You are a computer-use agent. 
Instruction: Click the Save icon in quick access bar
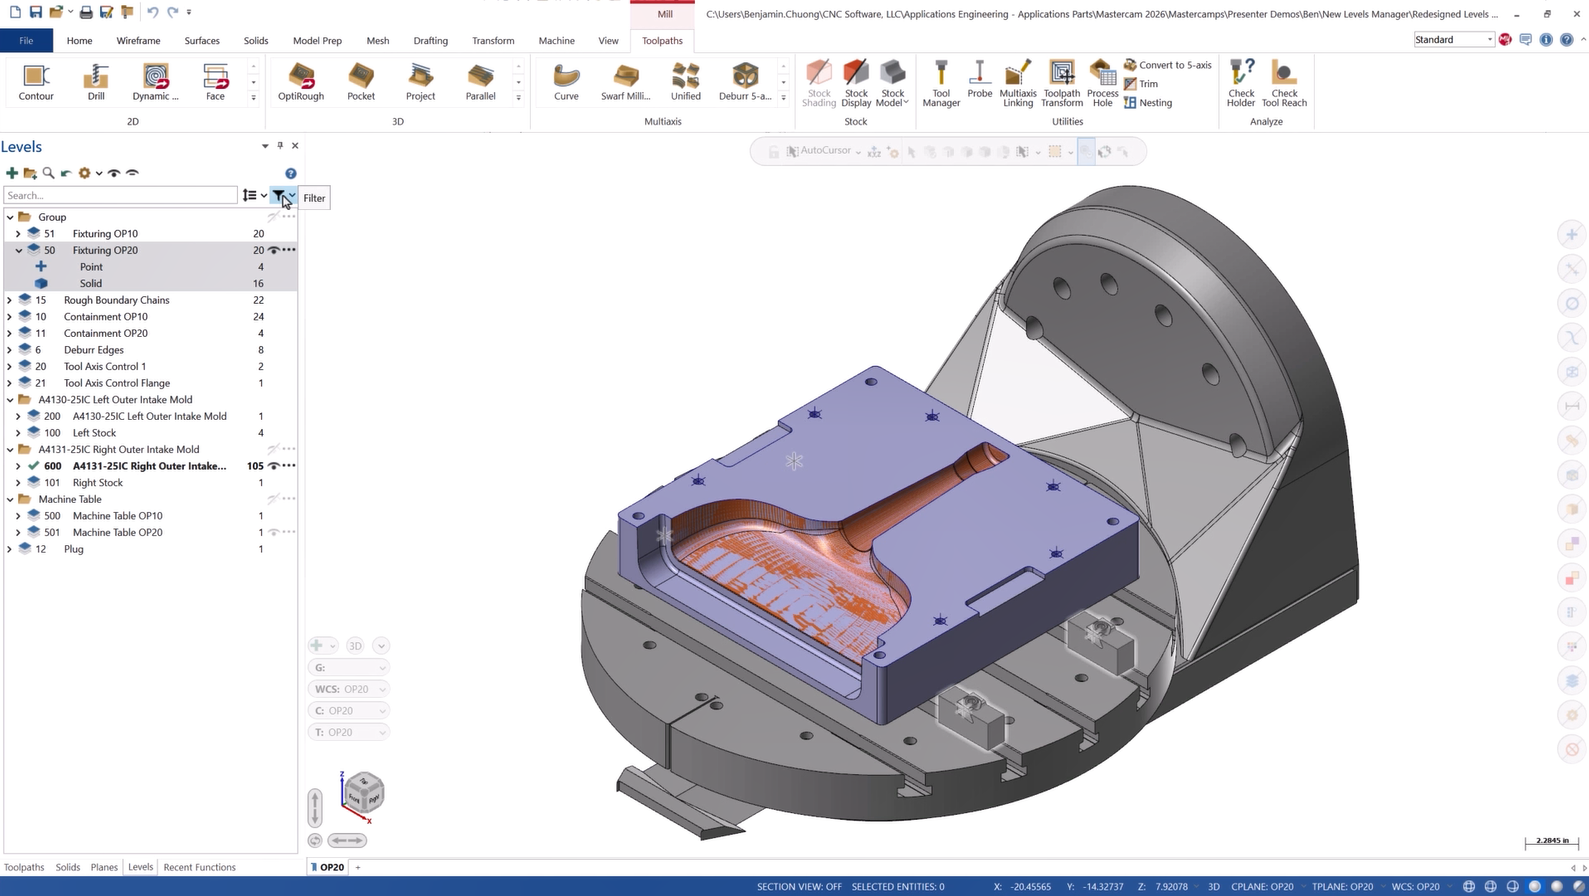pos(35,12)
